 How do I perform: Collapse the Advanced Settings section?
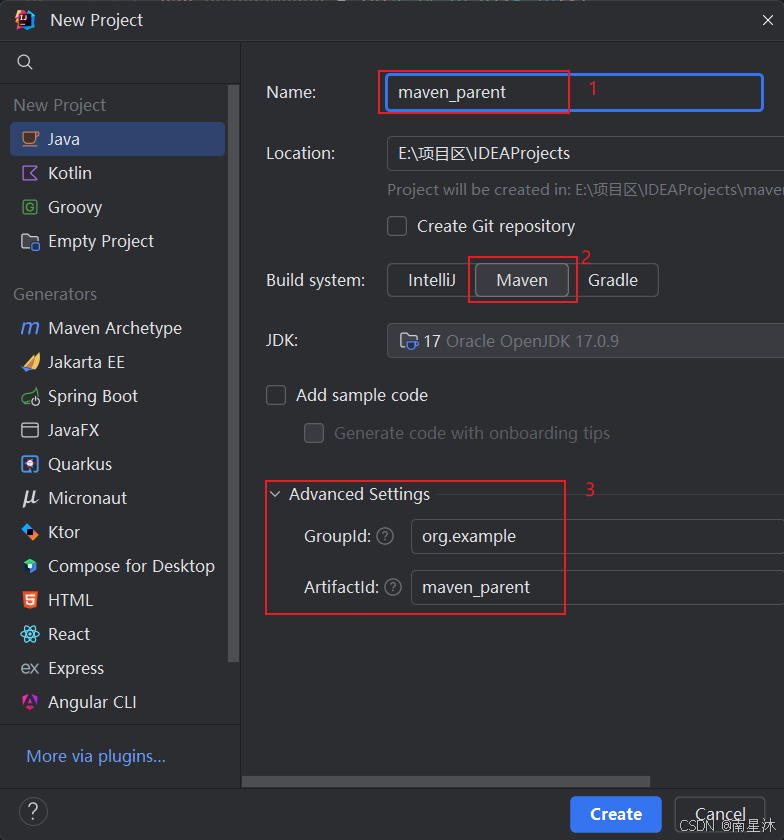click(x=275, y=494)
